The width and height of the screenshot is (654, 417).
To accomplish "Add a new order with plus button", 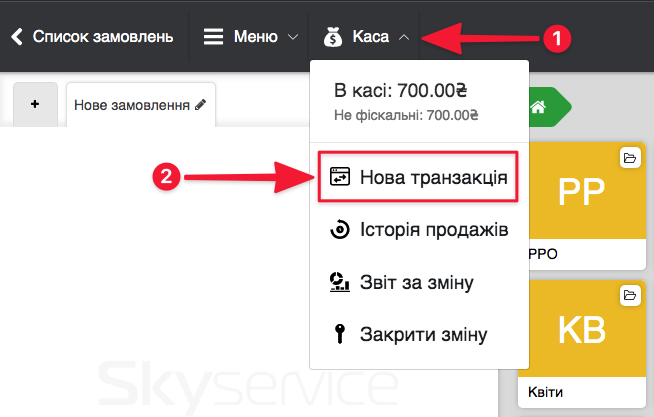I will tap(36, 104).
